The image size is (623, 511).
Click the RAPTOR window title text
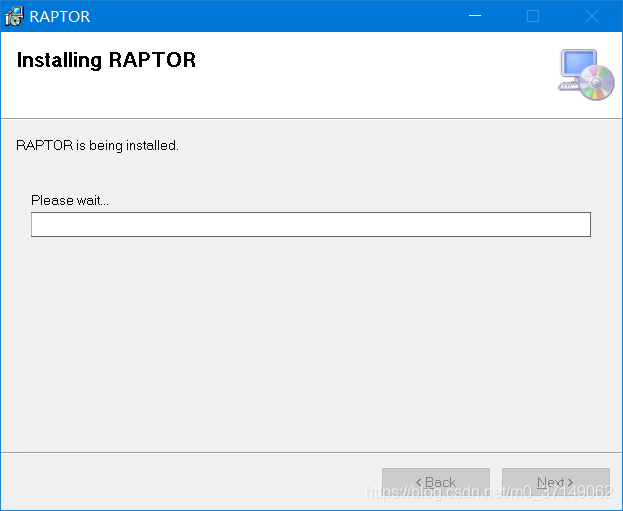point(60,17)
